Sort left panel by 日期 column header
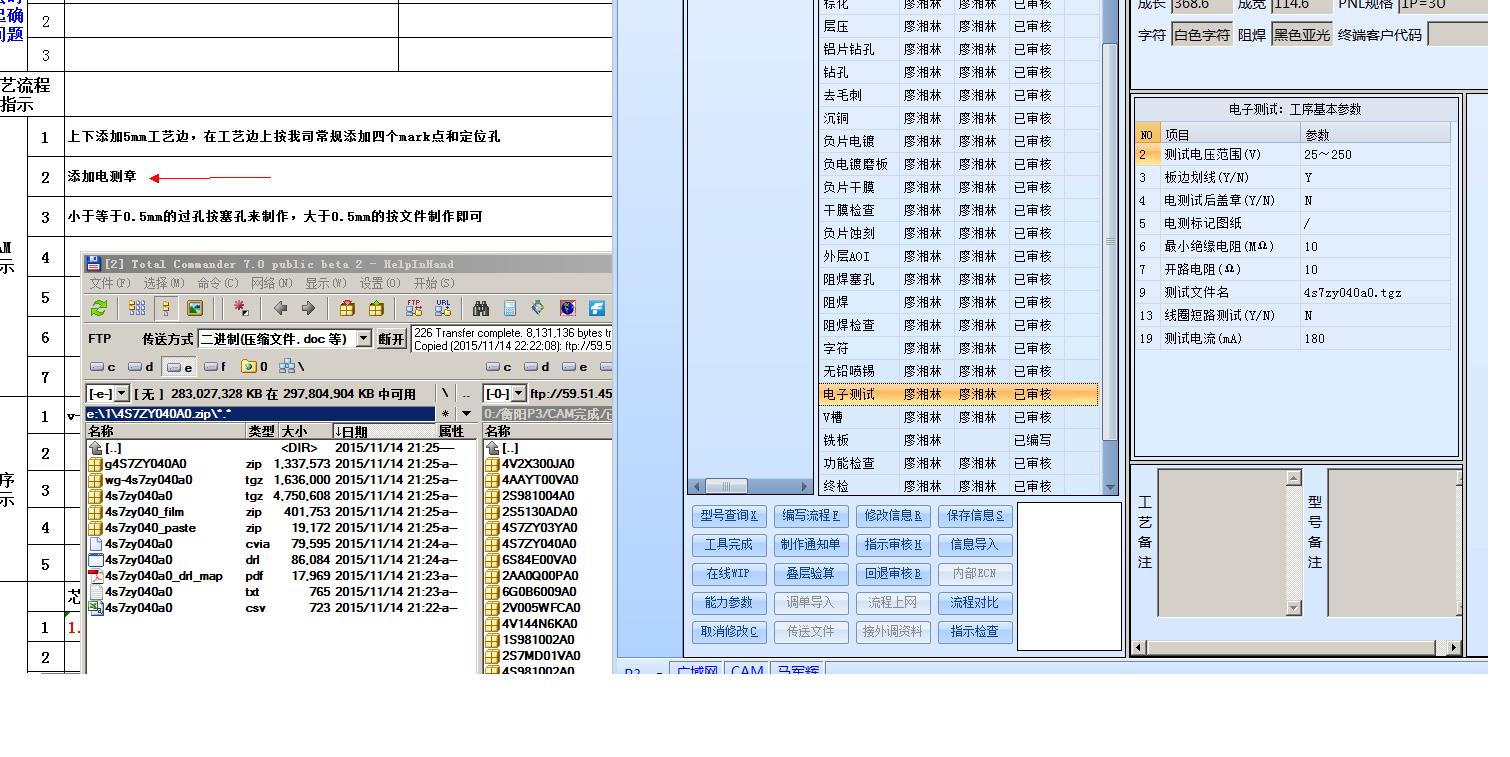1510x757 pixels. tap(383, 431)
